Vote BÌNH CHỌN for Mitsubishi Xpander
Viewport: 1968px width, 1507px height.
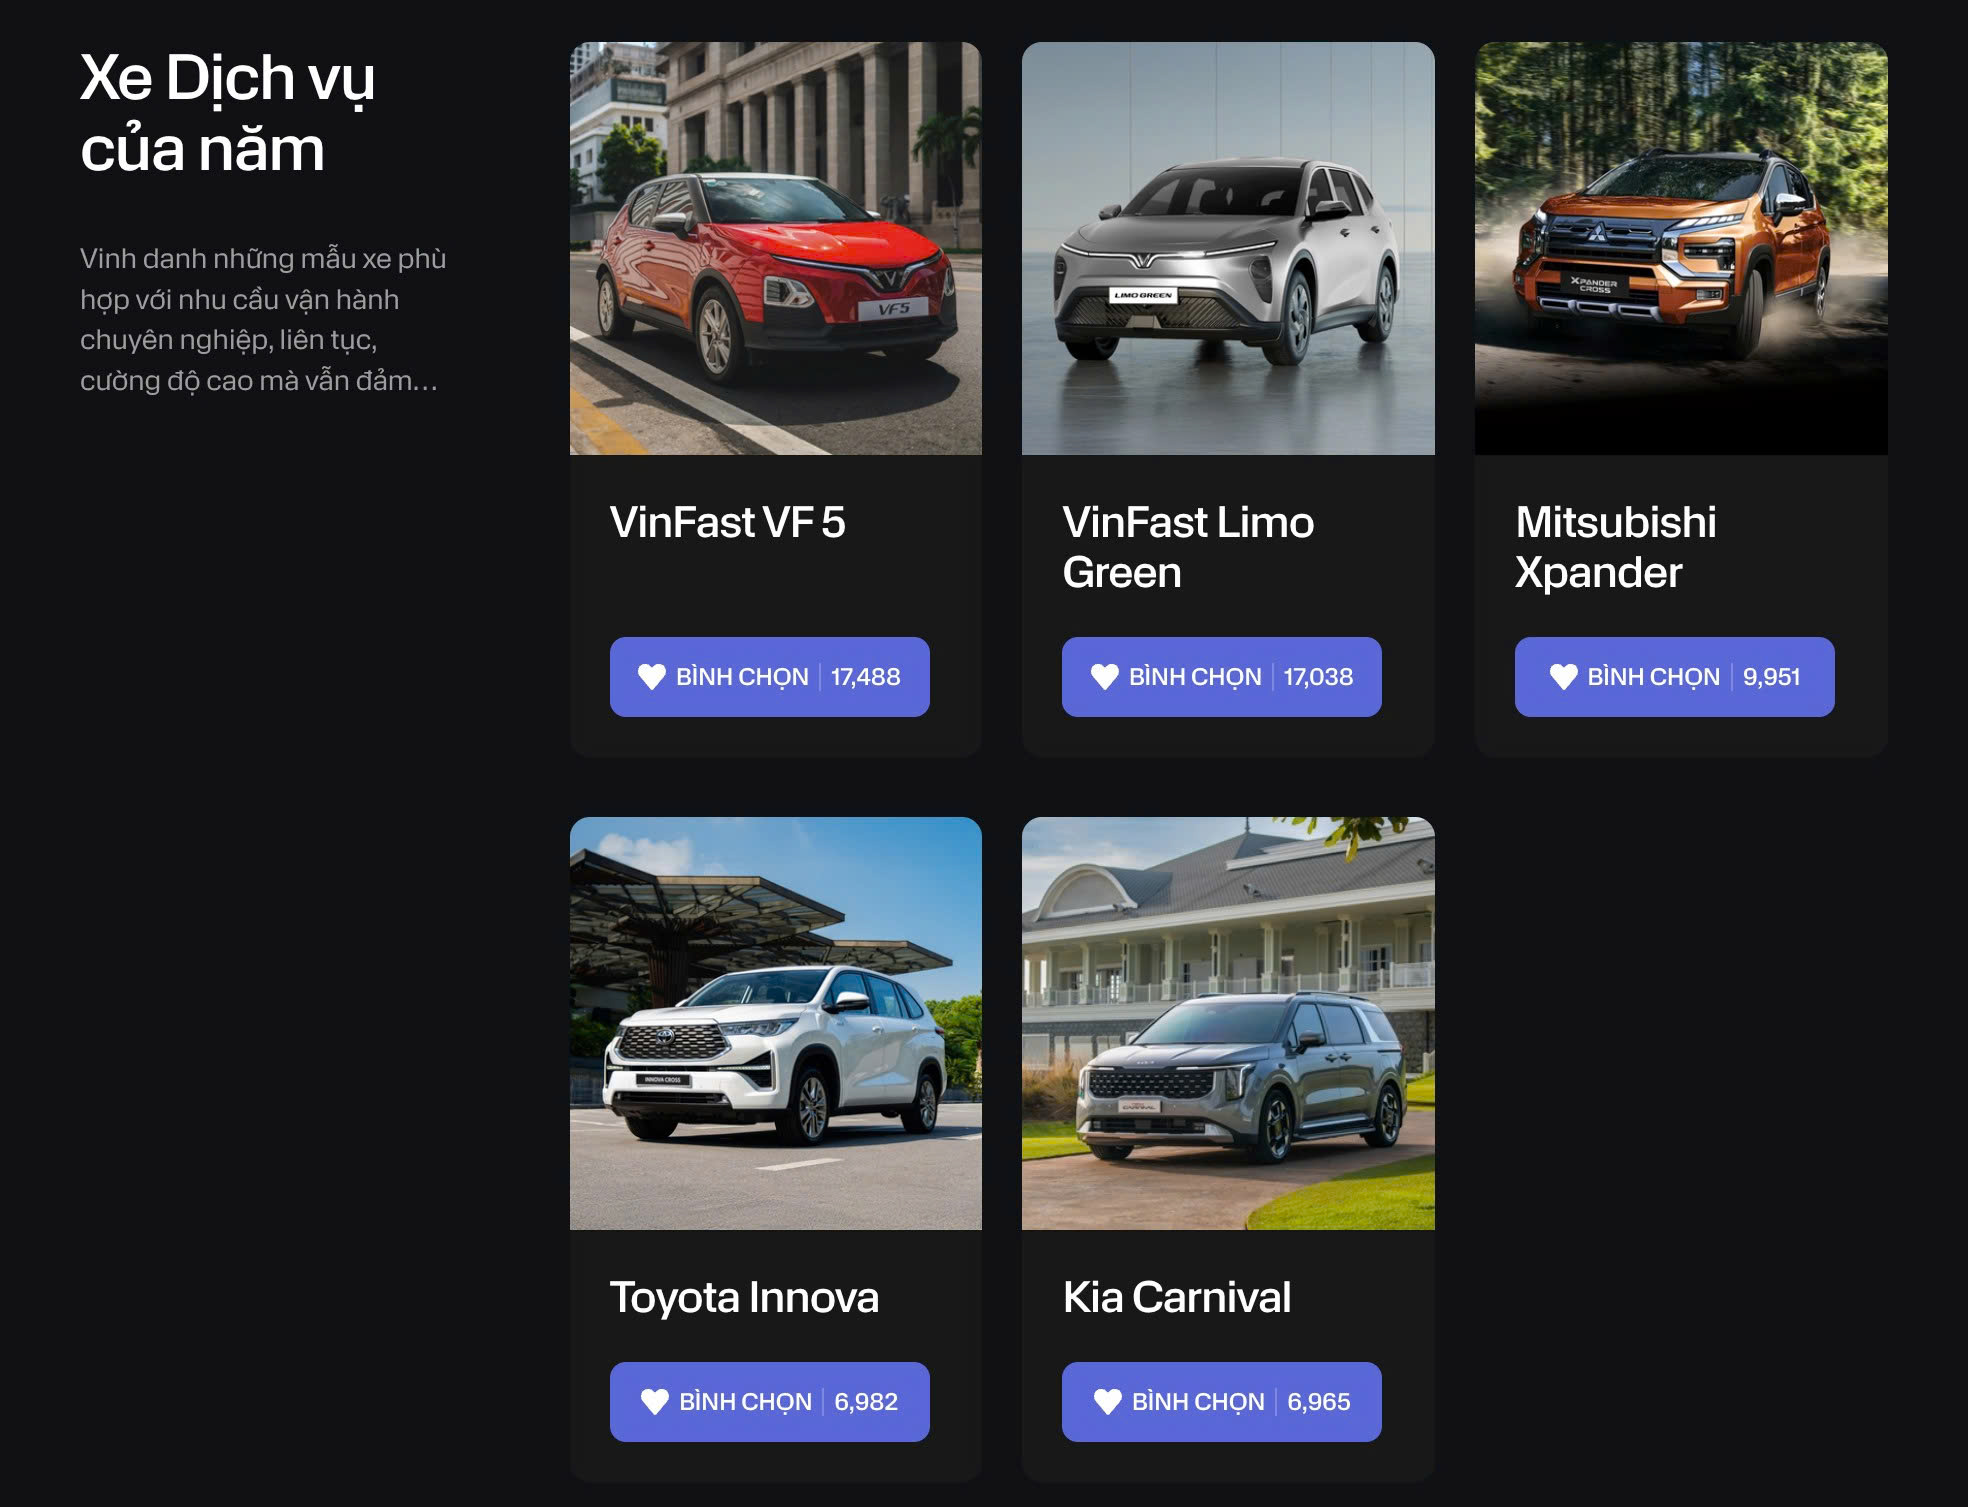[1675, 677]
